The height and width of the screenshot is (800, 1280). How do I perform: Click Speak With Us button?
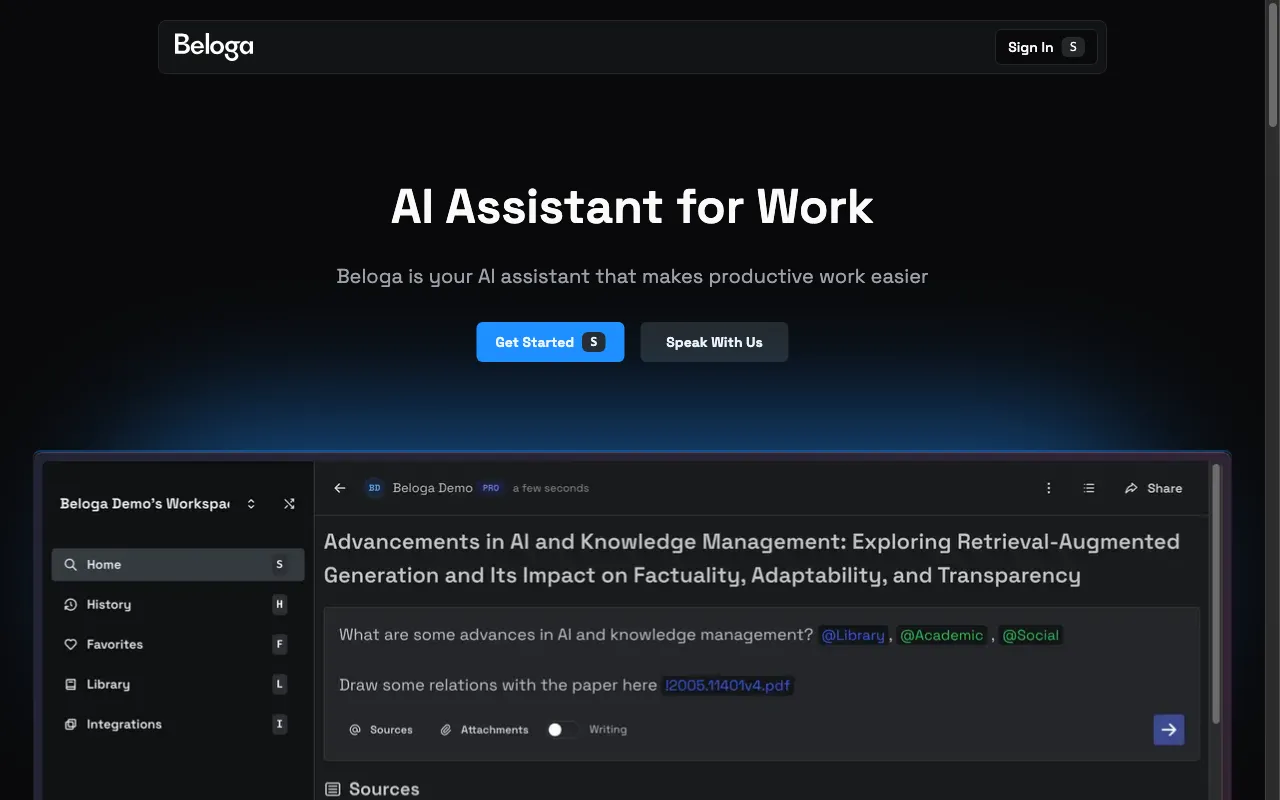tap(714, 342)
